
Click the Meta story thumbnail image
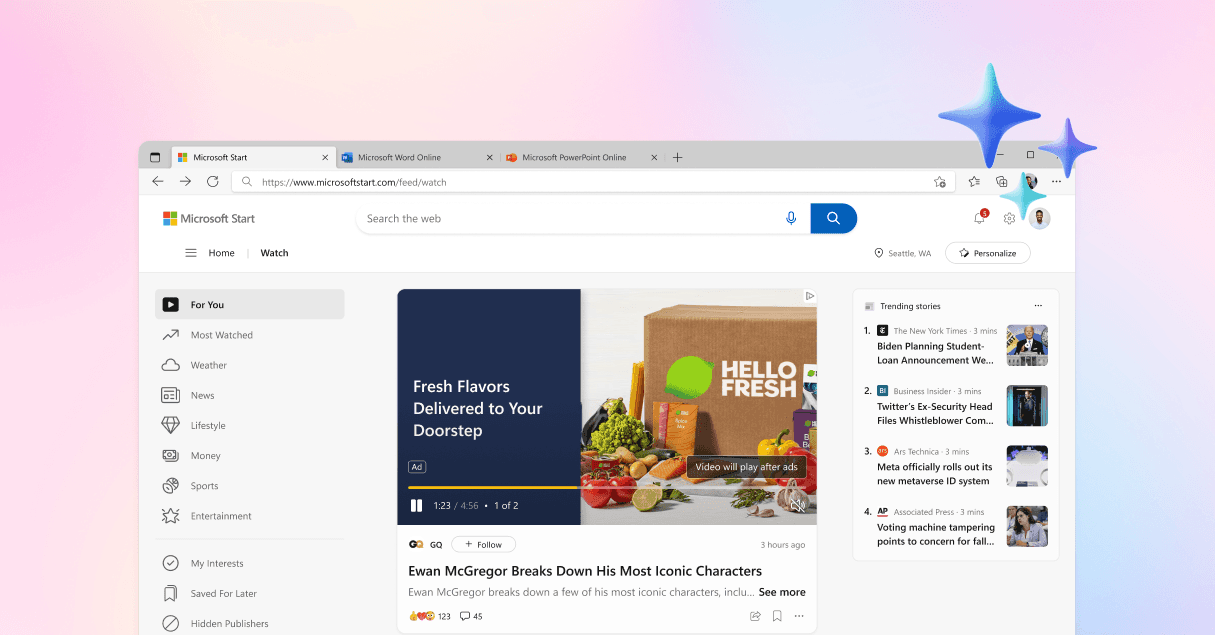tap(1027, 466)
